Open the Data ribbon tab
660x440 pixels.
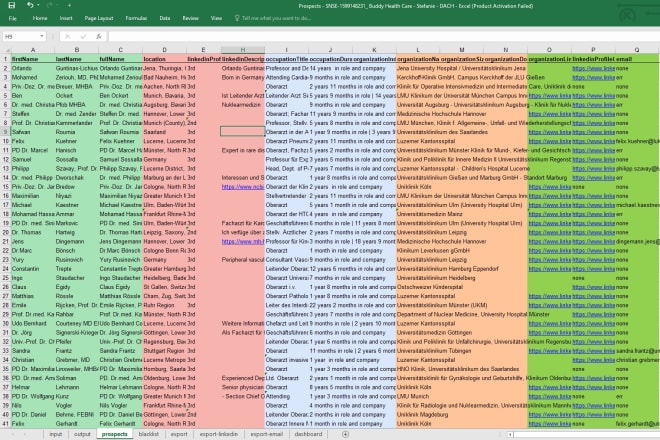(165, 18)
